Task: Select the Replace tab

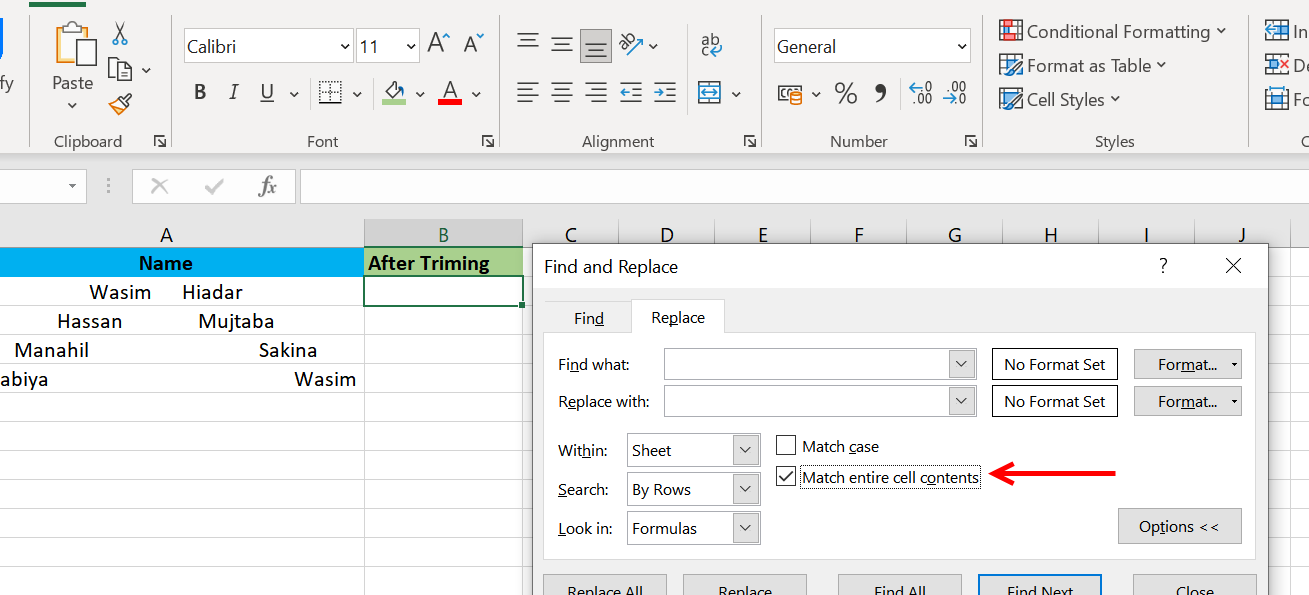Action: pyautogui.click(x=677, y=317)
